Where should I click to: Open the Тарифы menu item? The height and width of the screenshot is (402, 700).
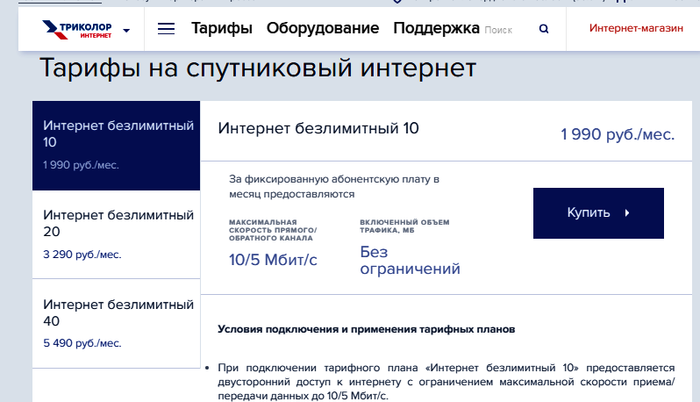coord(222,28)
